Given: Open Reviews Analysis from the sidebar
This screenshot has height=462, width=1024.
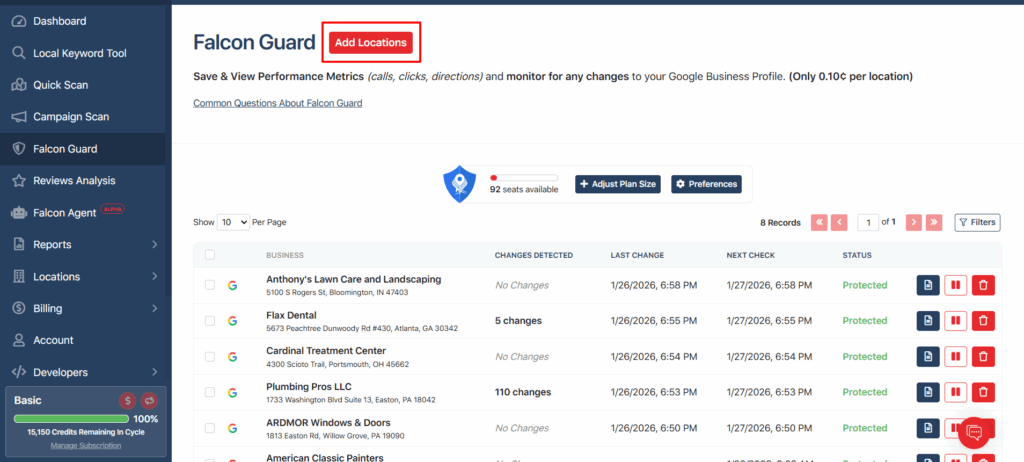Looking at the screenshot, I should 74,180.
